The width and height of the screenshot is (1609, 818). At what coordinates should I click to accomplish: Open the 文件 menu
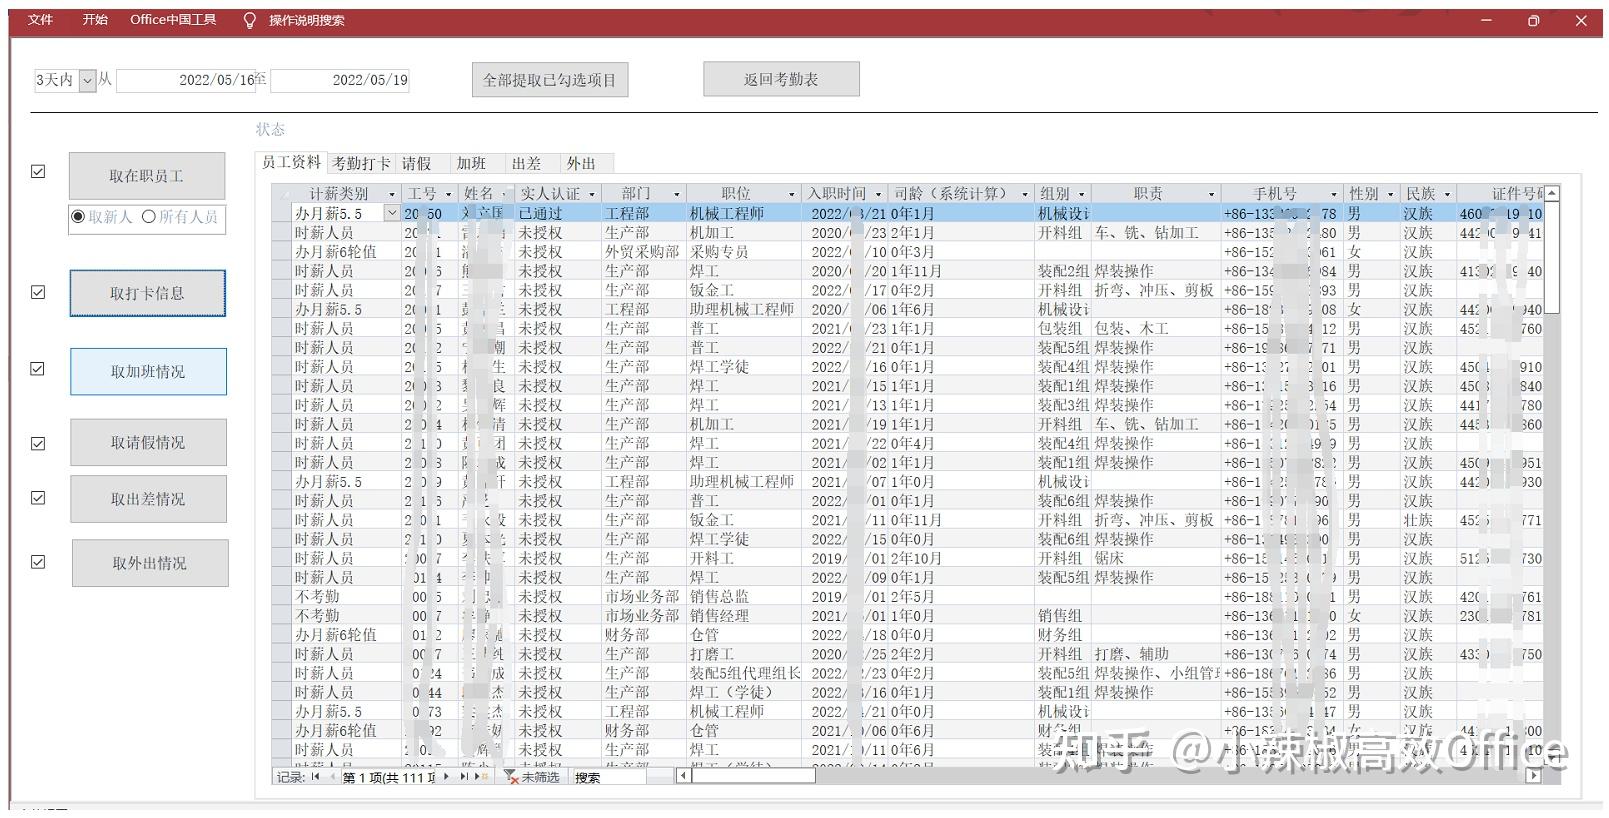click(x=41, y=20)
